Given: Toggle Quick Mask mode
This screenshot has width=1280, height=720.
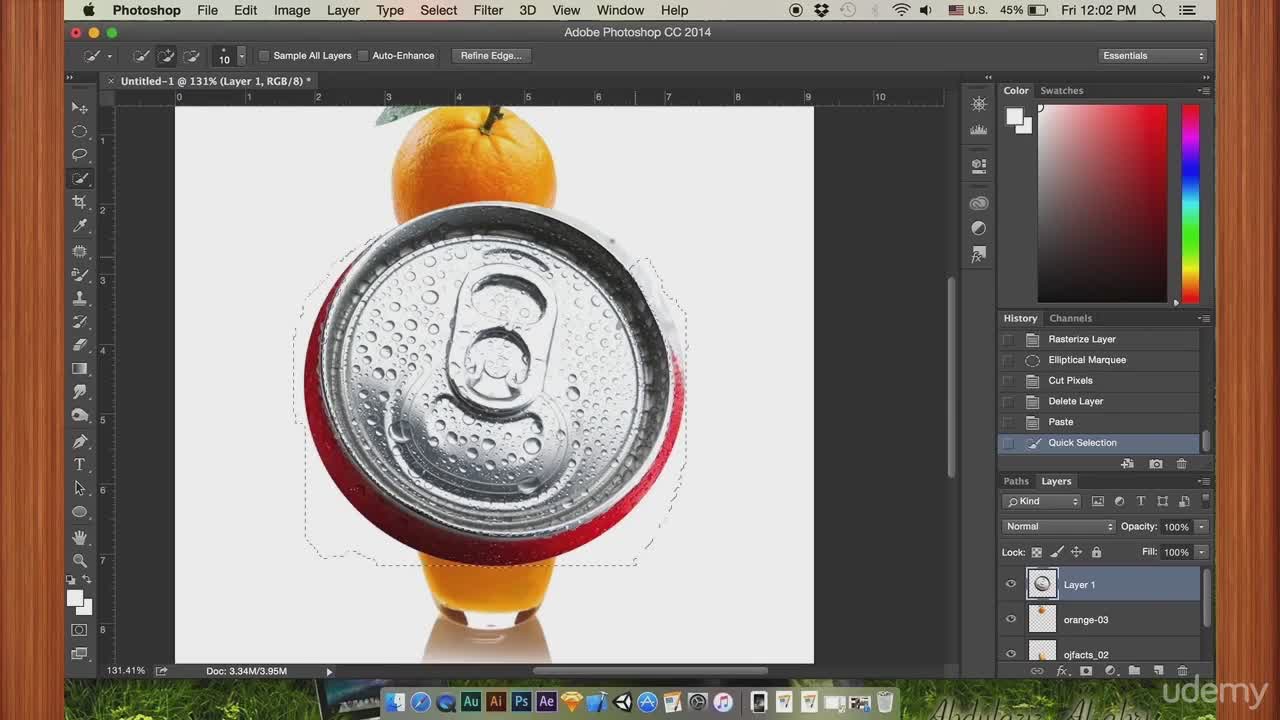Looking at the screenshot, I should click(x=79, y=630).
